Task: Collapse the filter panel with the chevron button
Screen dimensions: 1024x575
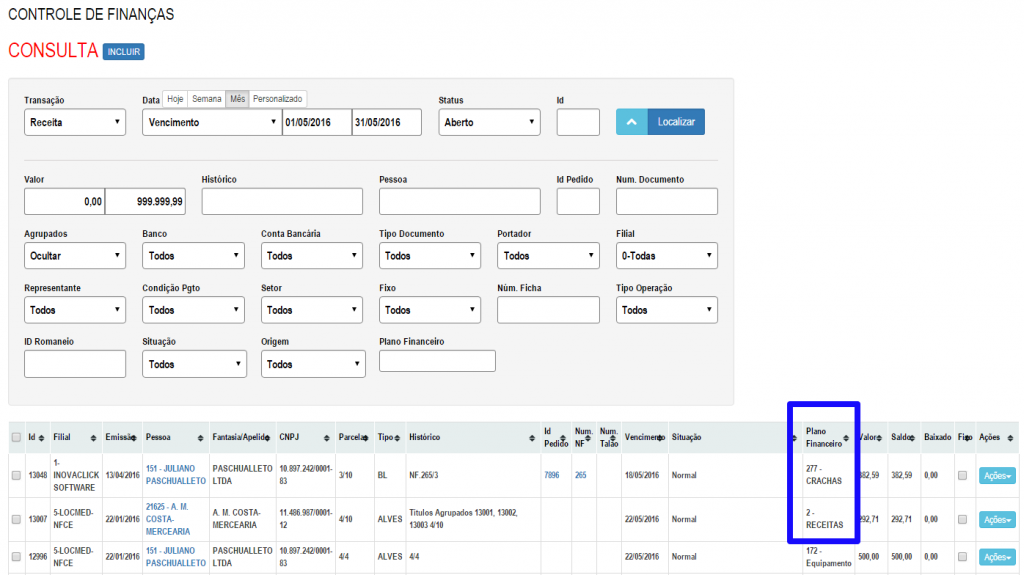Action: coord(630,122)
